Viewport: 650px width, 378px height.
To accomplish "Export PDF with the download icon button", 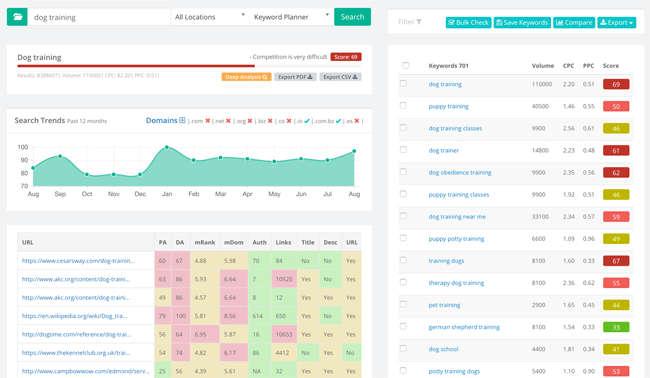I will (x=295, y=77).
